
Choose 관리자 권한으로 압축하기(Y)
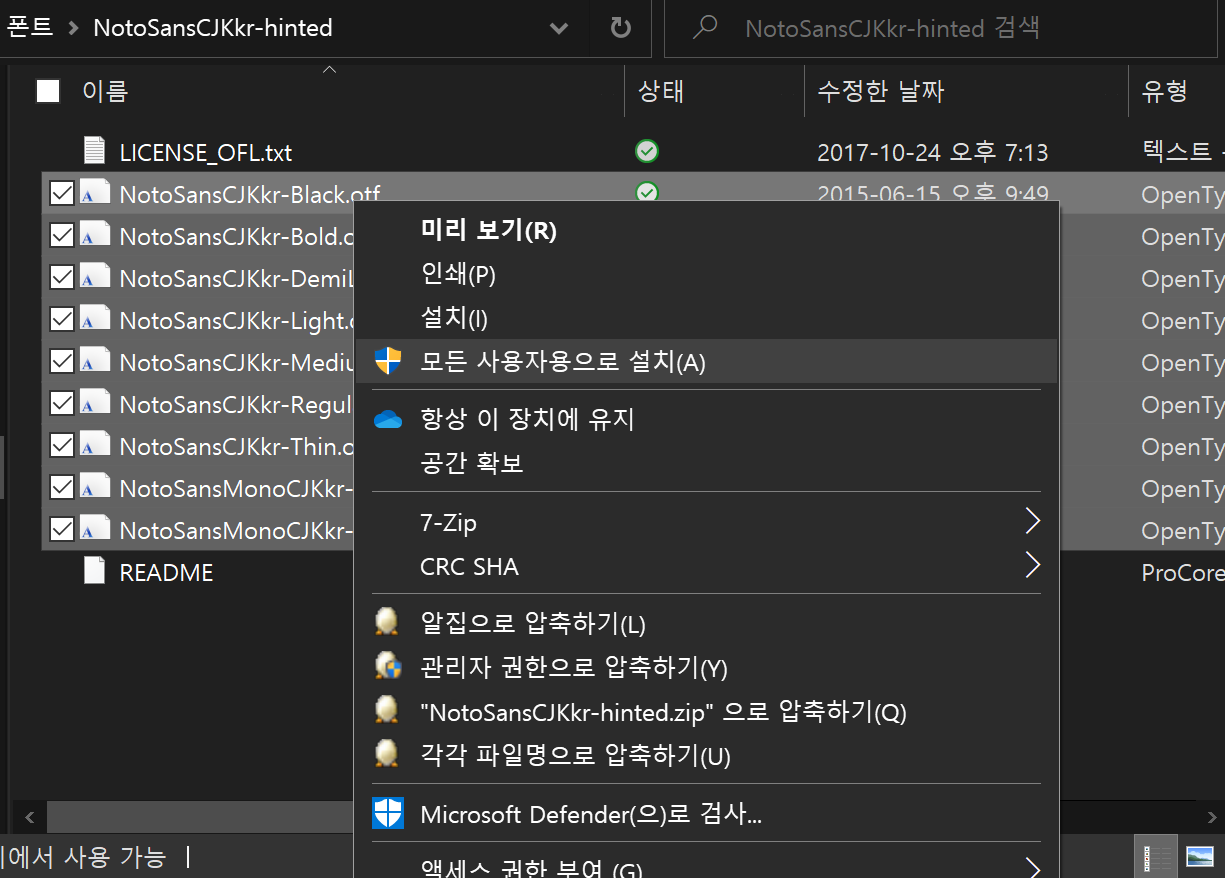[x=706, y=667]
